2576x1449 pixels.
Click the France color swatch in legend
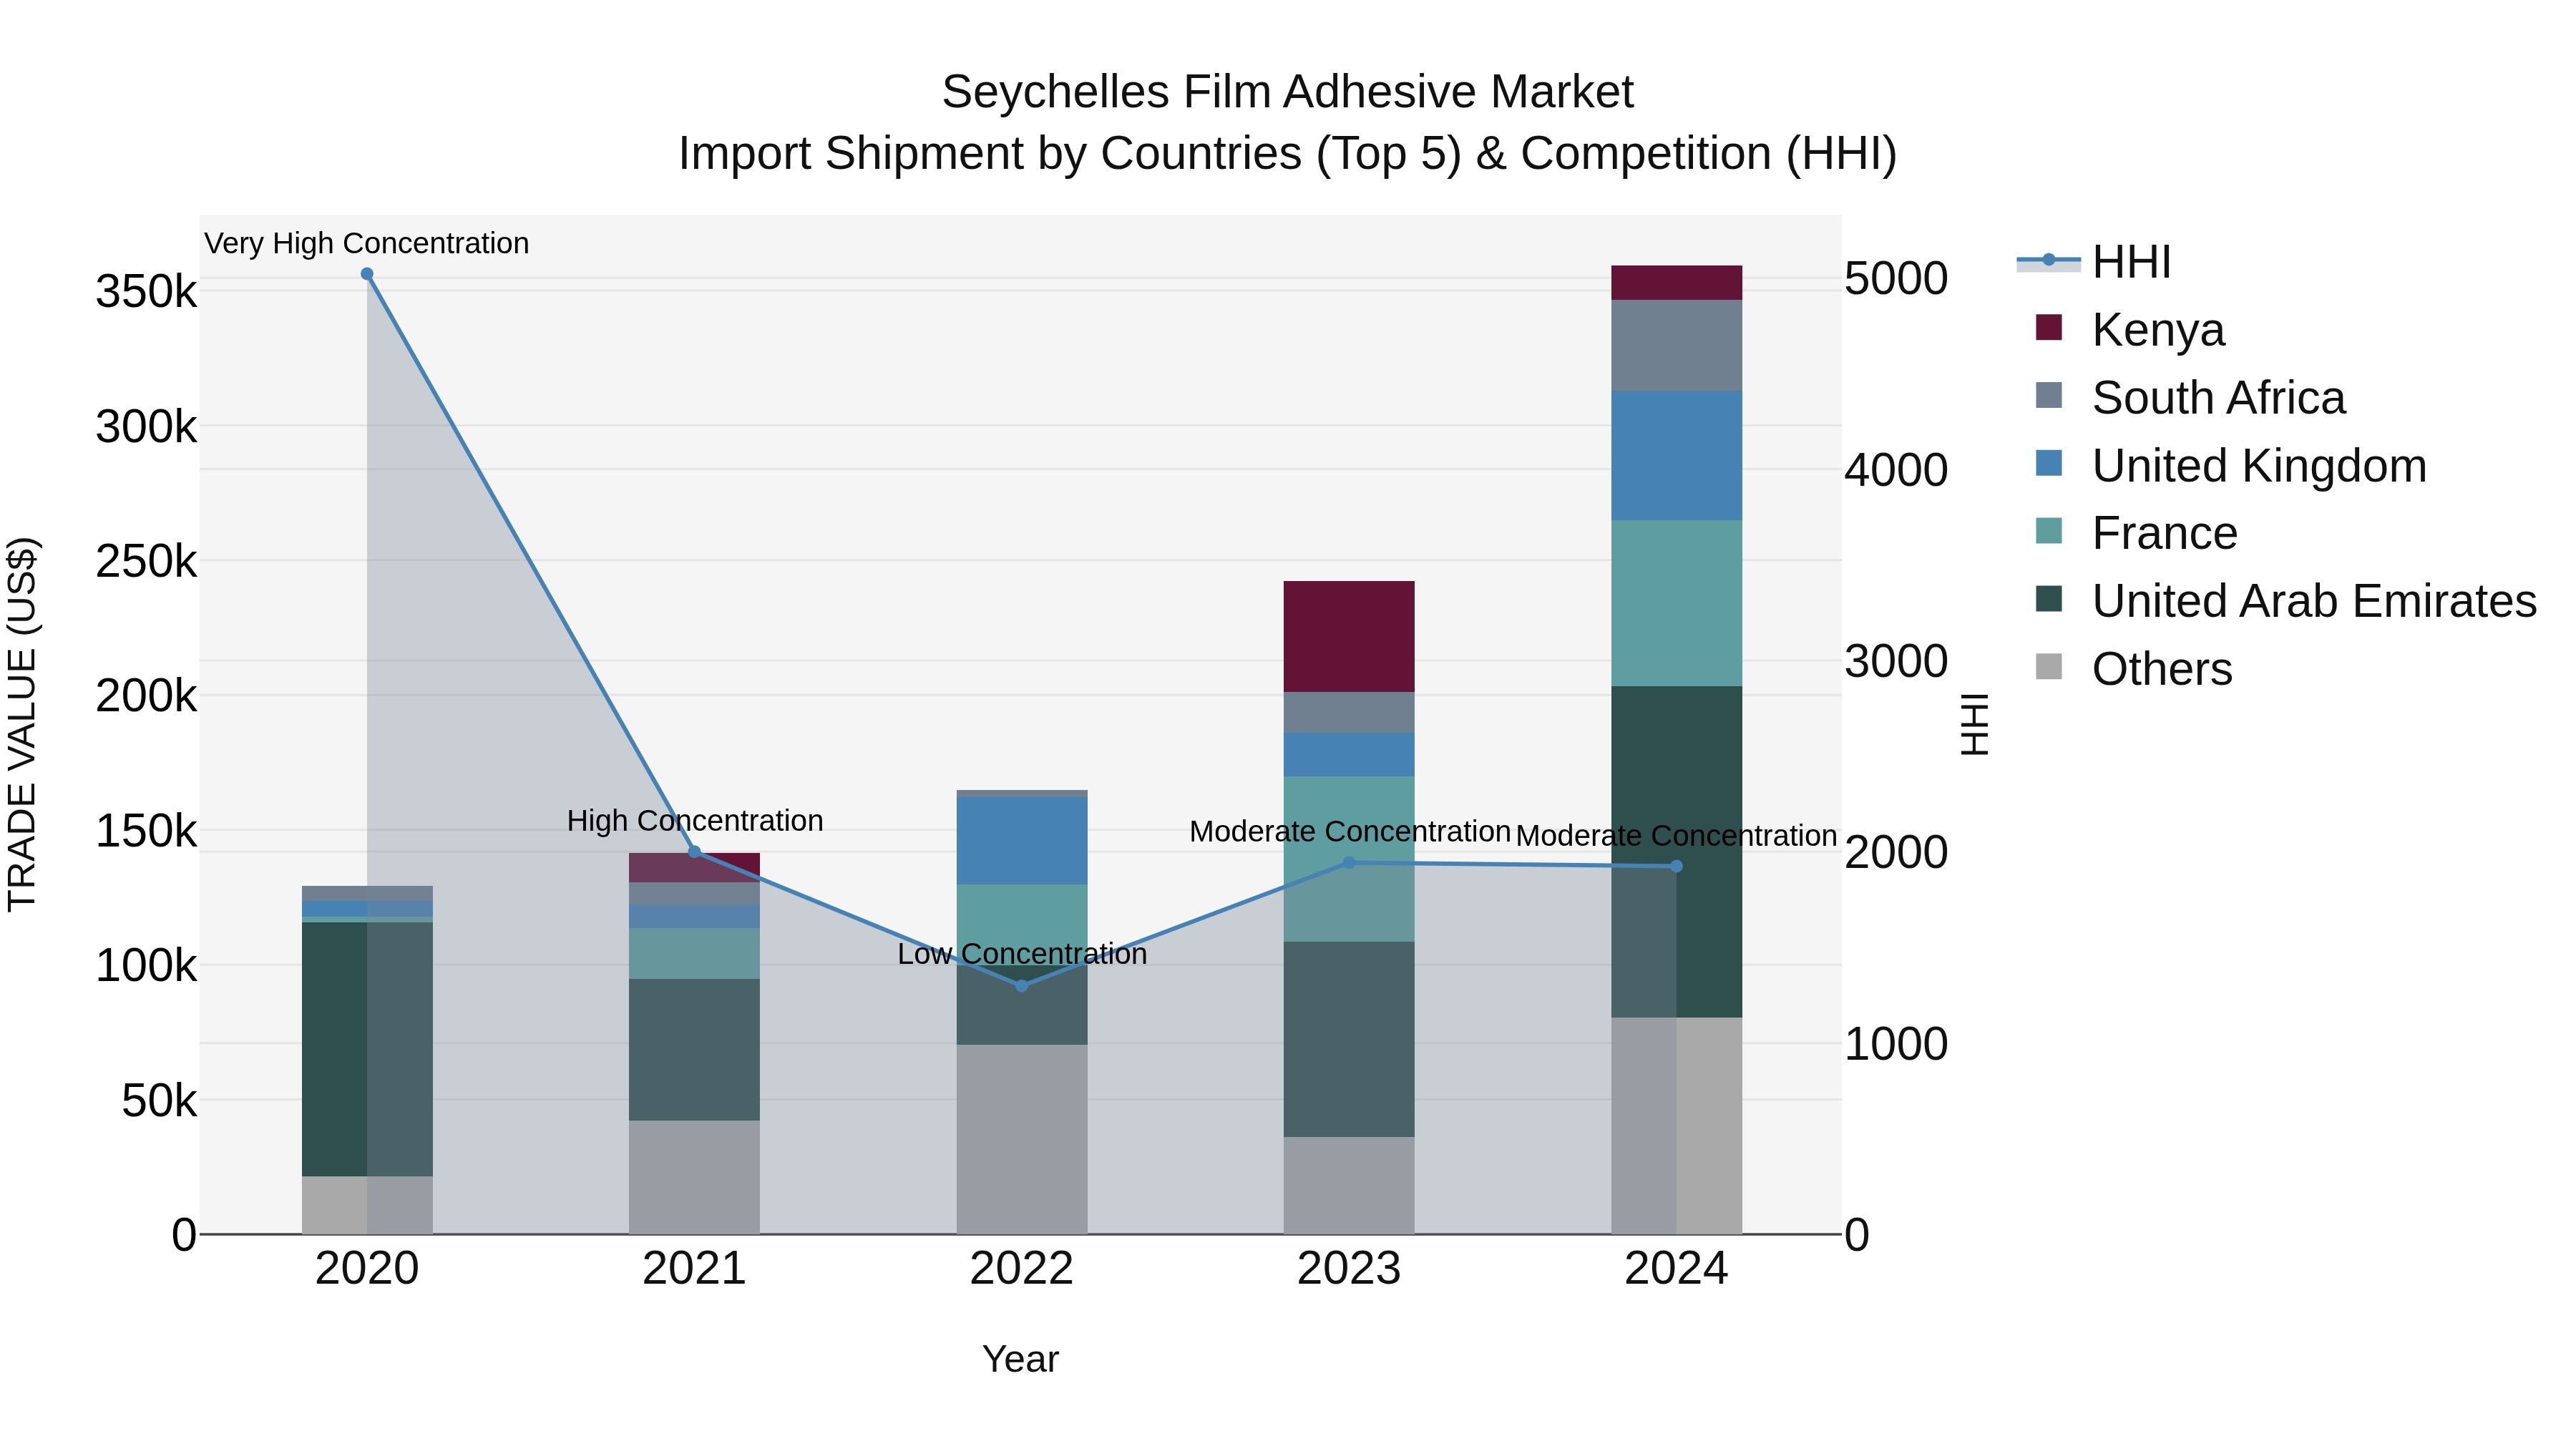pyautogui.click(x=2049, y=532)
